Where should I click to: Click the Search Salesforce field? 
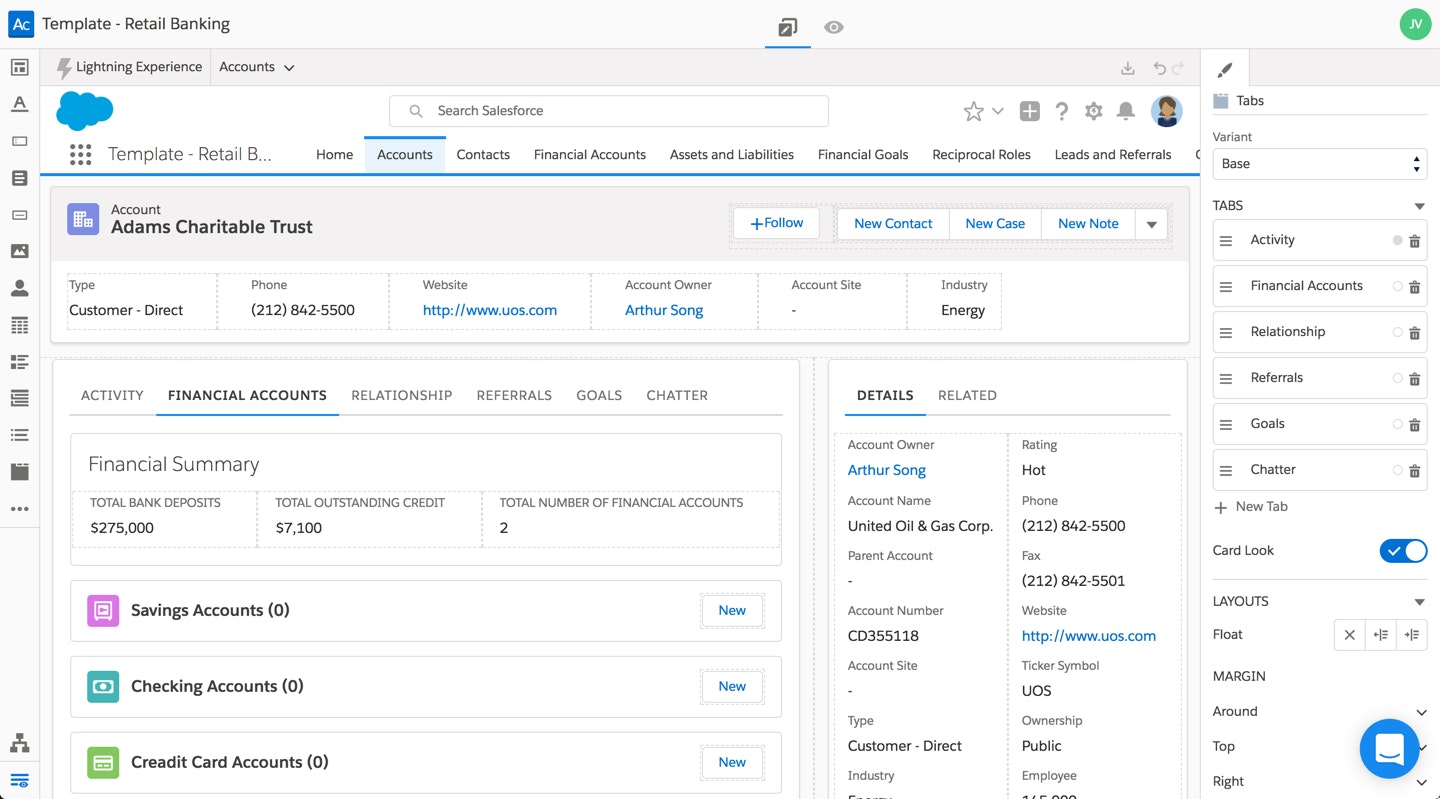coord(608,111)
